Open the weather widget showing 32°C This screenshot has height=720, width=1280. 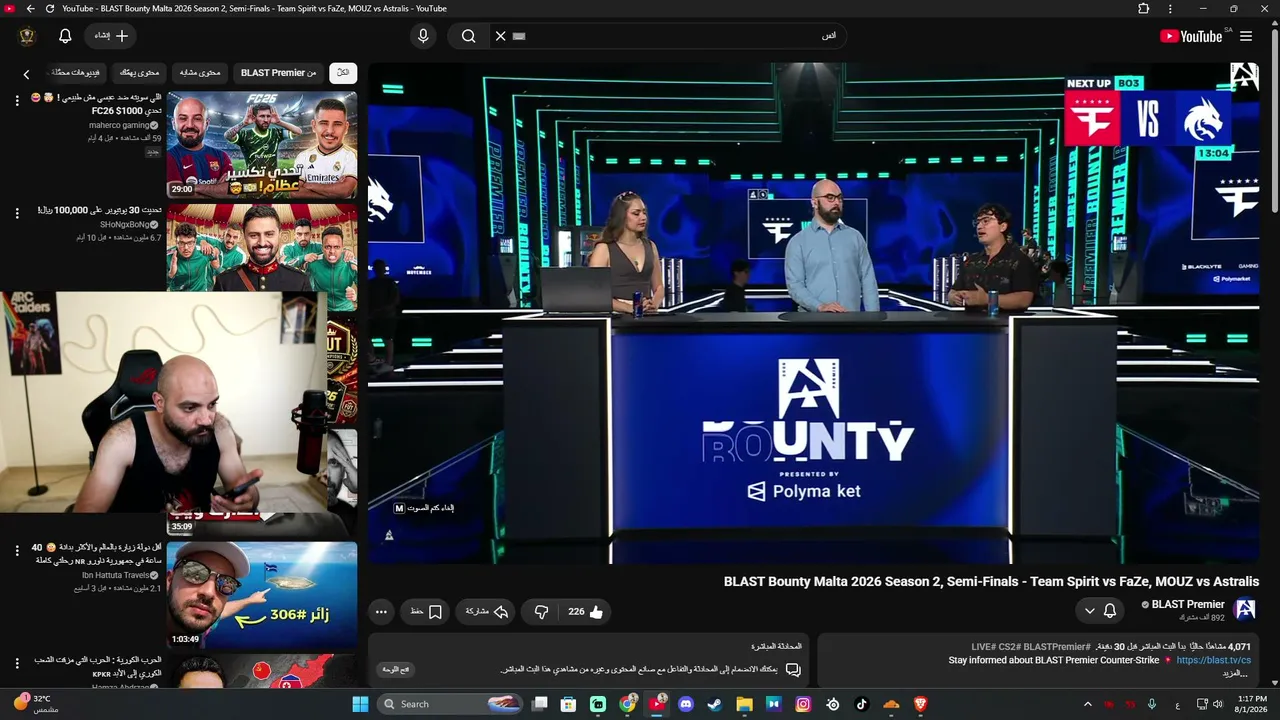(34, 703)
